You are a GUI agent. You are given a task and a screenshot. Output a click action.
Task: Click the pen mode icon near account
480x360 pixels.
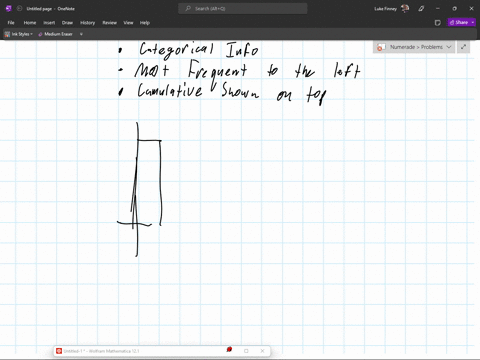(421, 9)
